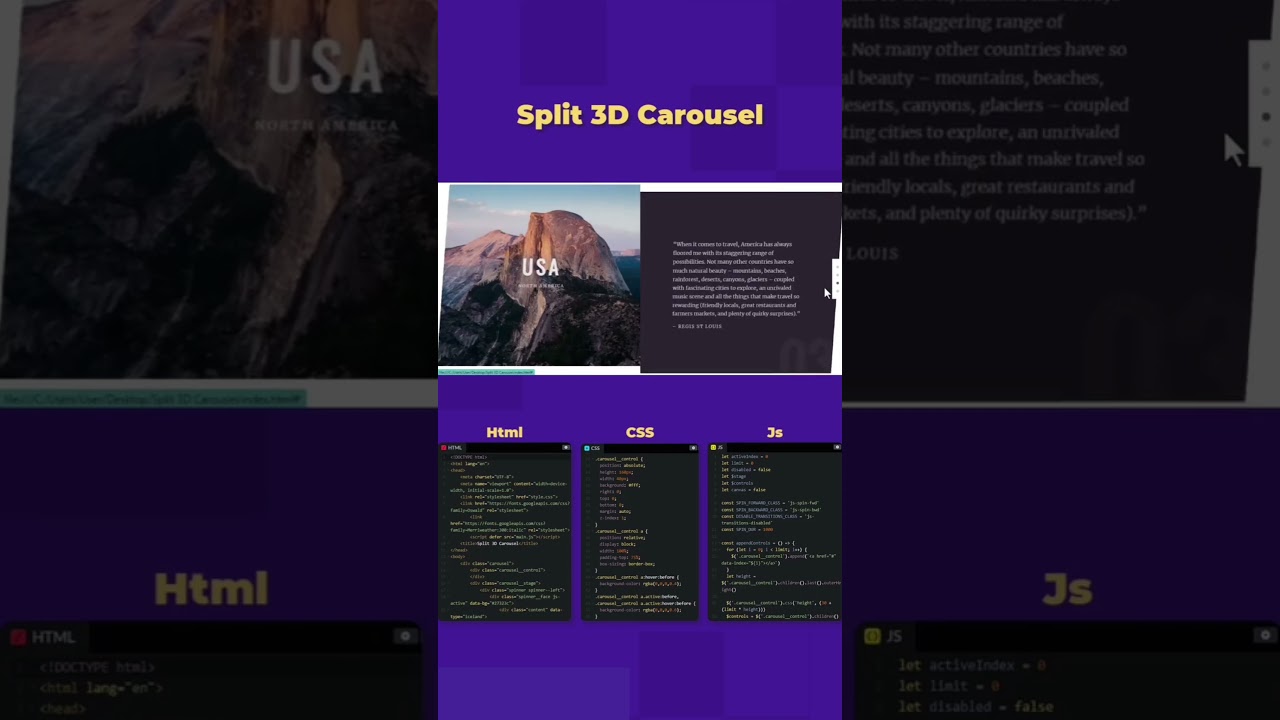Viewport: 1280px width, 720px height.
Task: Click "position: absolute;" in the CSS panel
Action: (622, 465)
